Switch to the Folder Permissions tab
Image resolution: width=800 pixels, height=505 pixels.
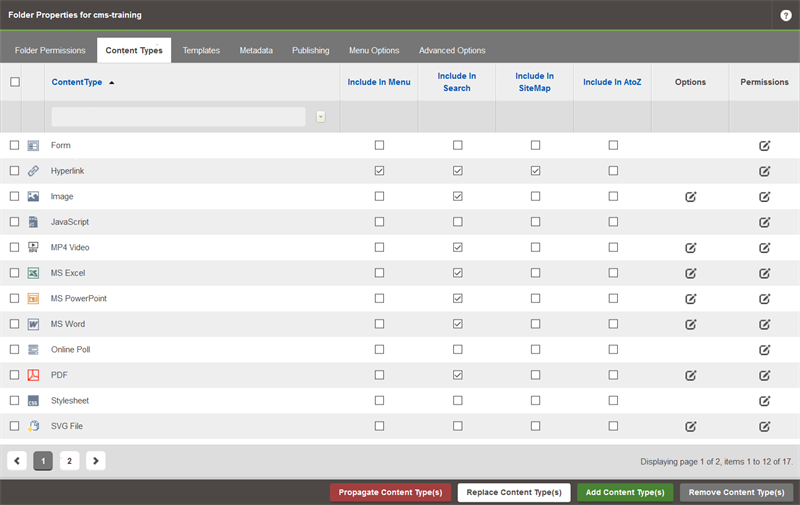click(x=50, y=50)
